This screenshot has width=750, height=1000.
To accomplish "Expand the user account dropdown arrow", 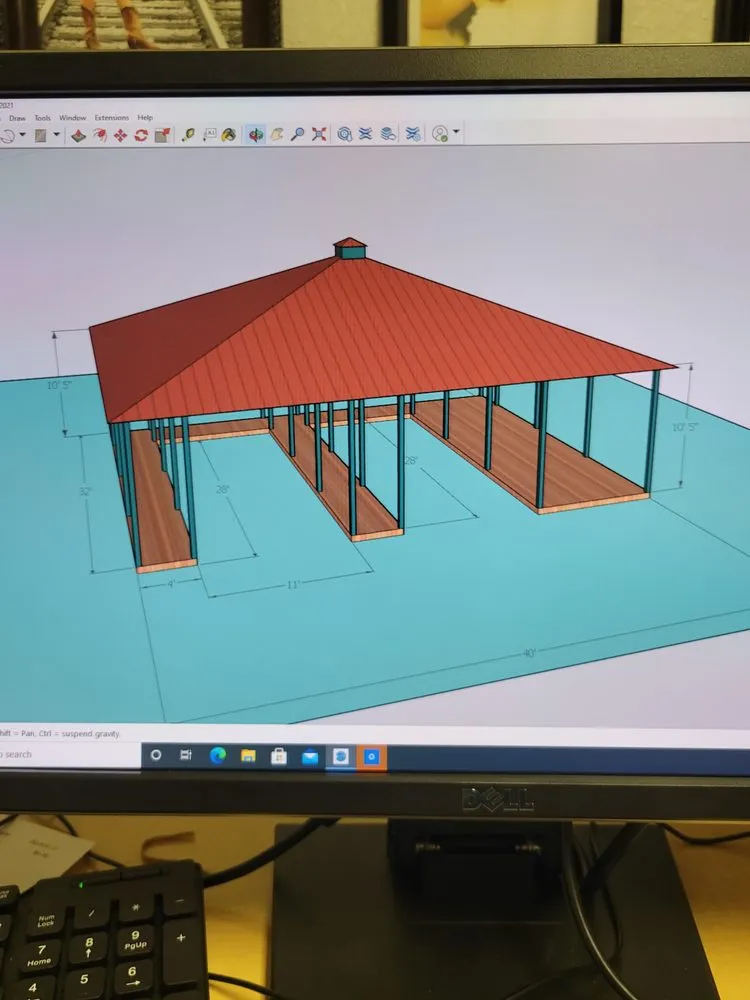I will click(457, 133).
